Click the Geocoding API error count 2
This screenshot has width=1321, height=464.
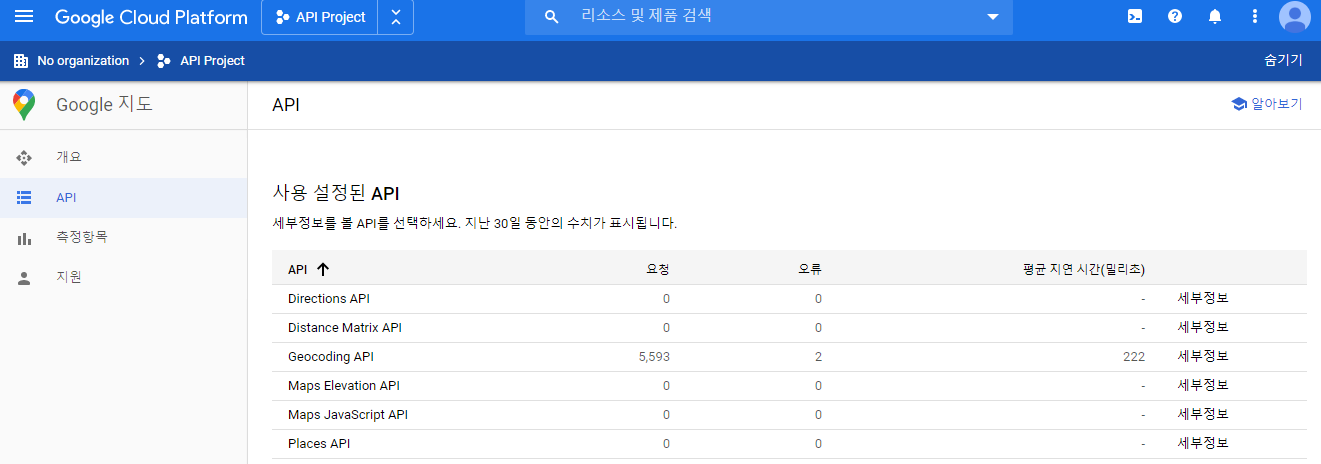coord(818,357)
